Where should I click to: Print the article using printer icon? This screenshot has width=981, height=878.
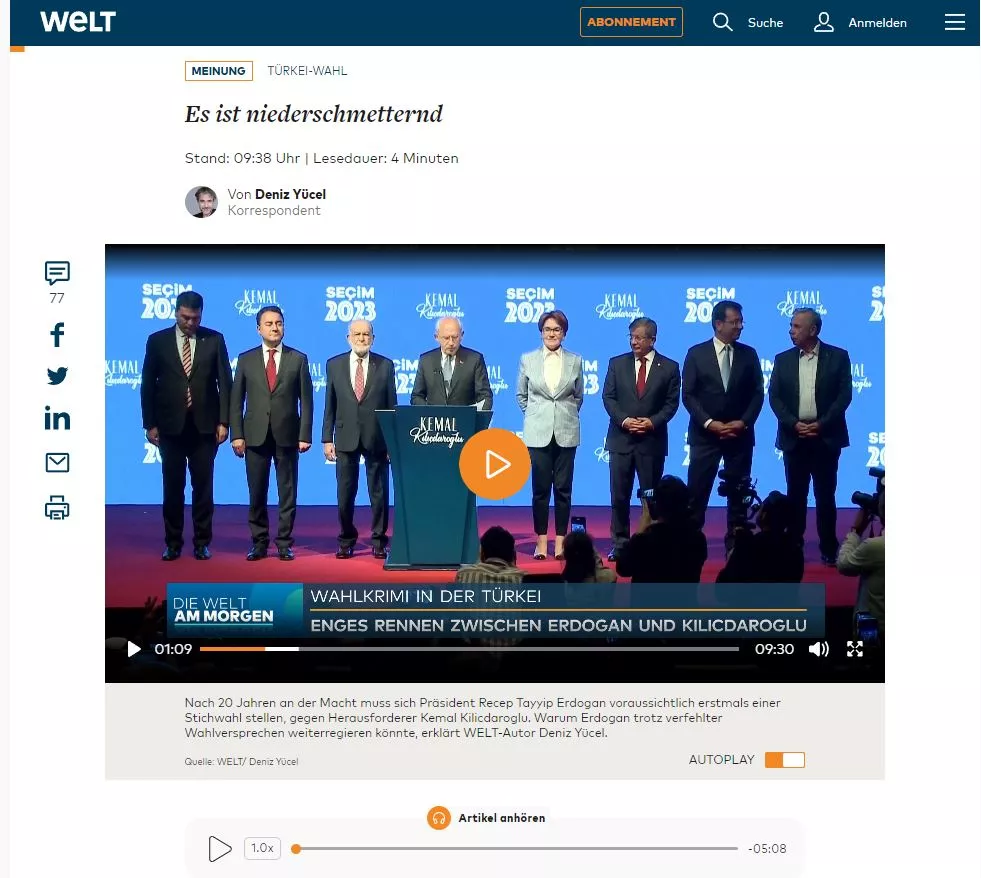click(x=57, y=508)
